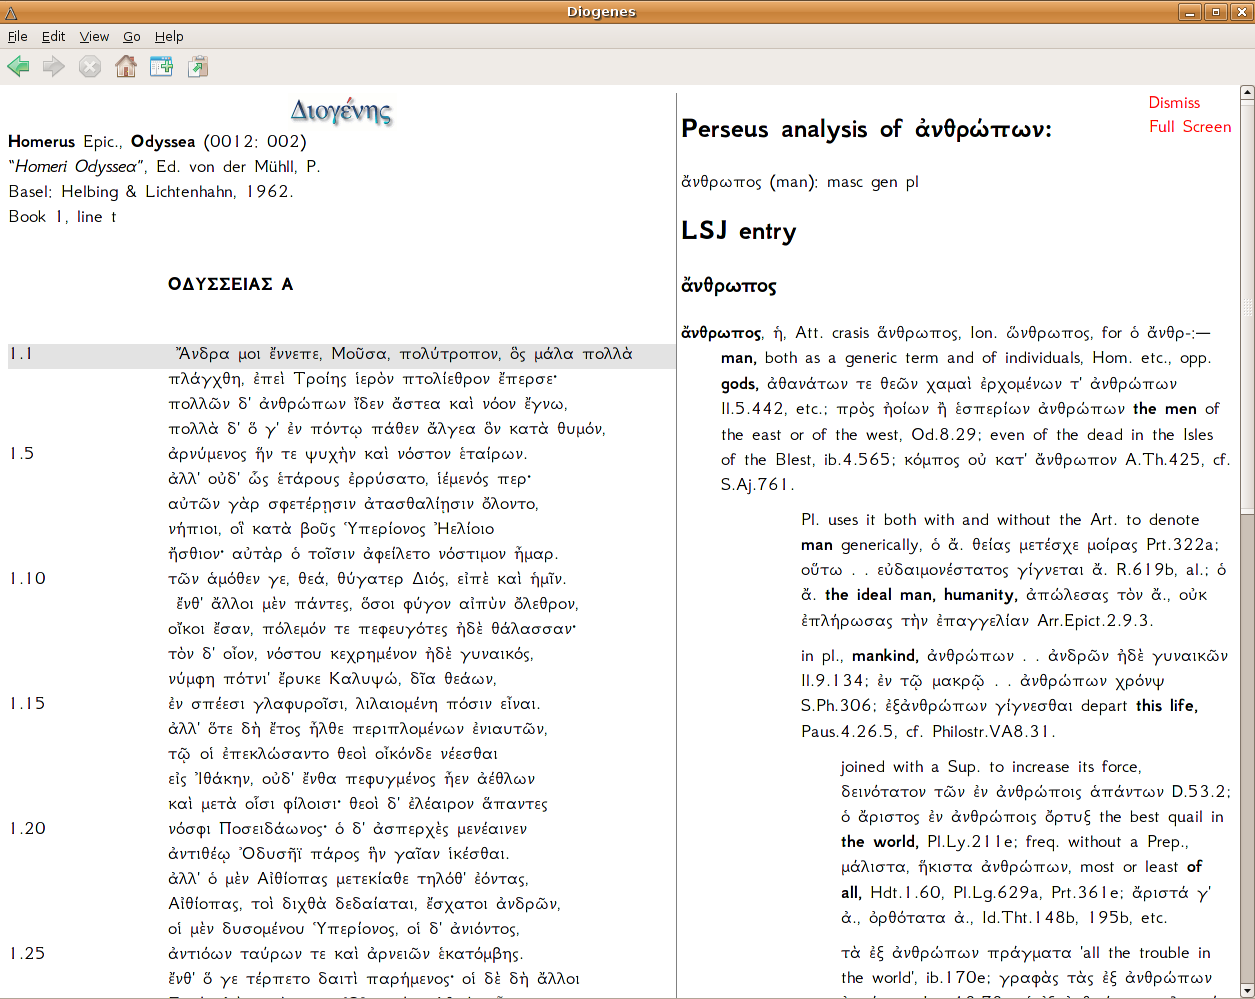Open the View menu

pyautogui.click(x=94, y=36)
